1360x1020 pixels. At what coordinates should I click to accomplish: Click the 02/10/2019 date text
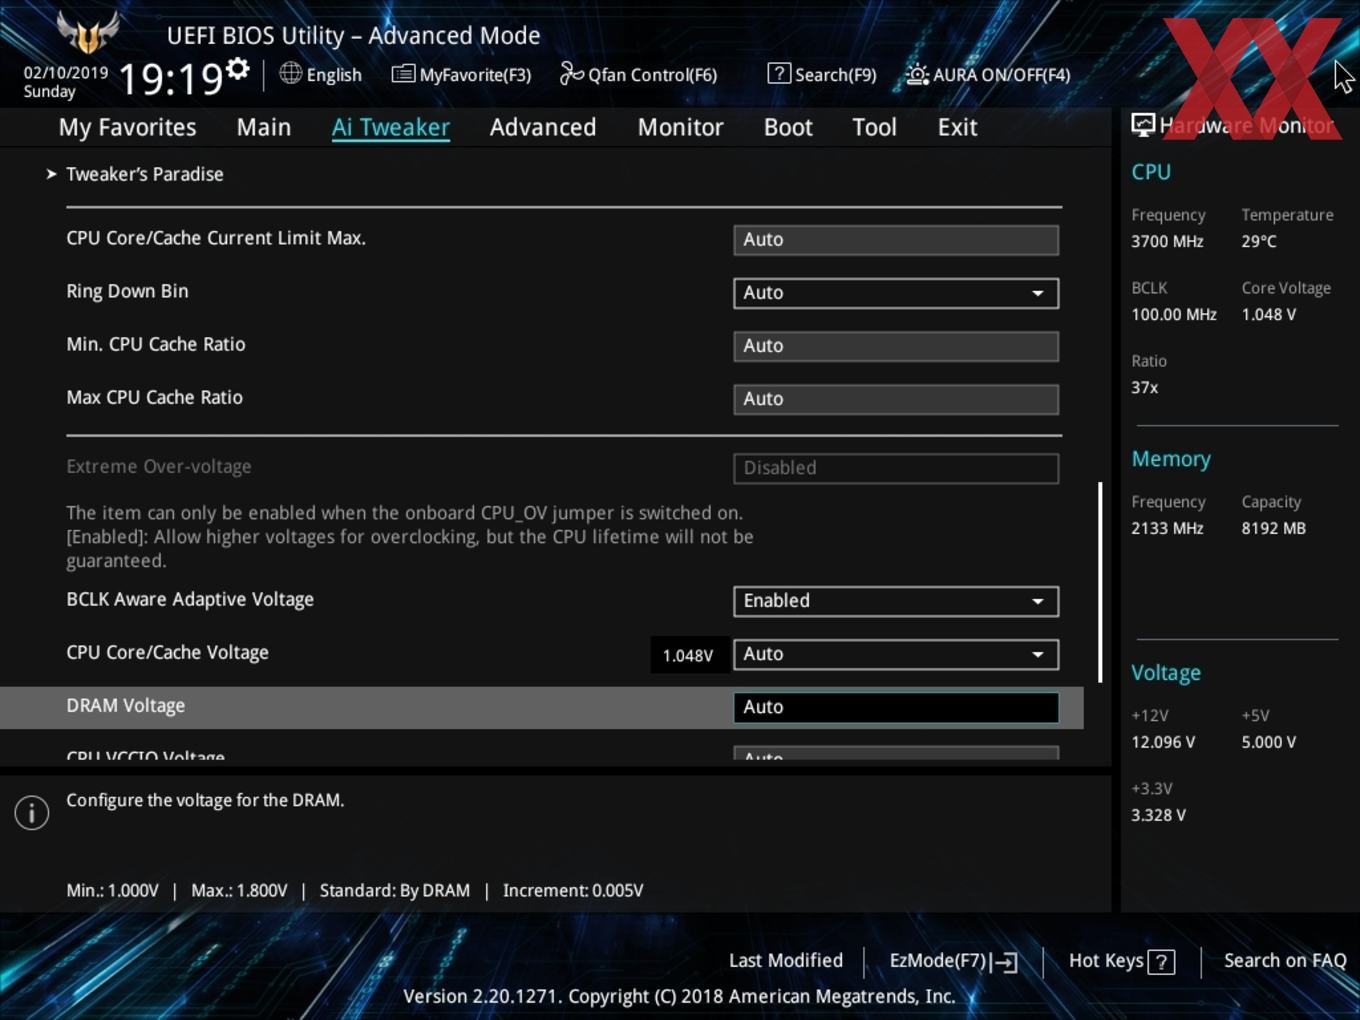tap(66, 73)
